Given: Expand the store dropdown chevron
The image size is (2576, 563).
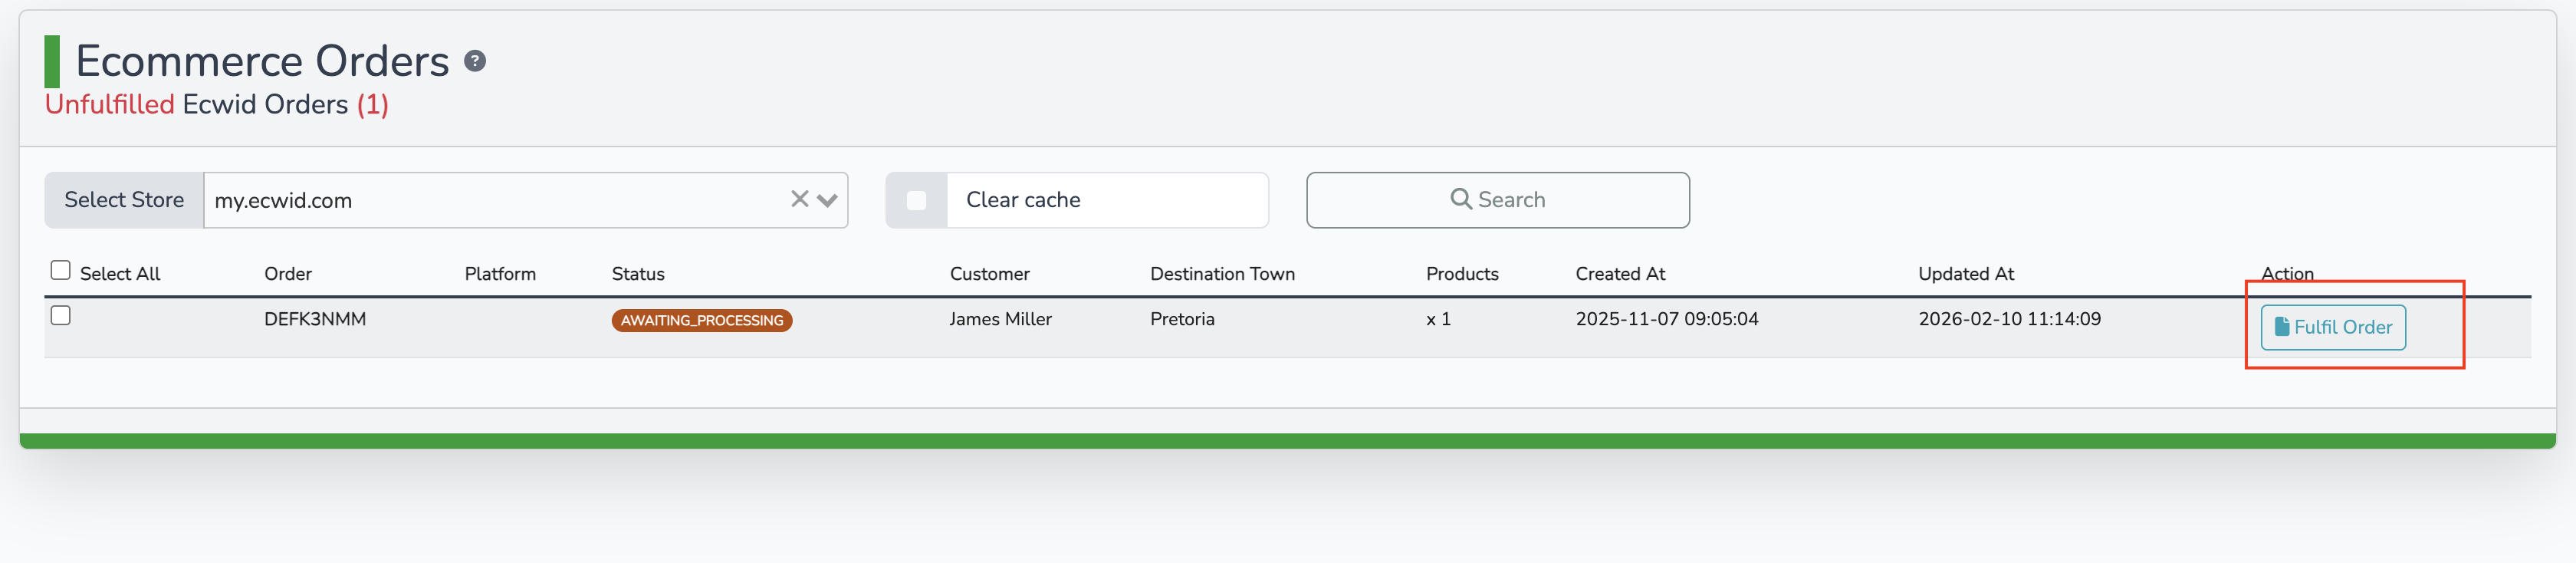Looking at the screenshot, I should click(827, 200).
